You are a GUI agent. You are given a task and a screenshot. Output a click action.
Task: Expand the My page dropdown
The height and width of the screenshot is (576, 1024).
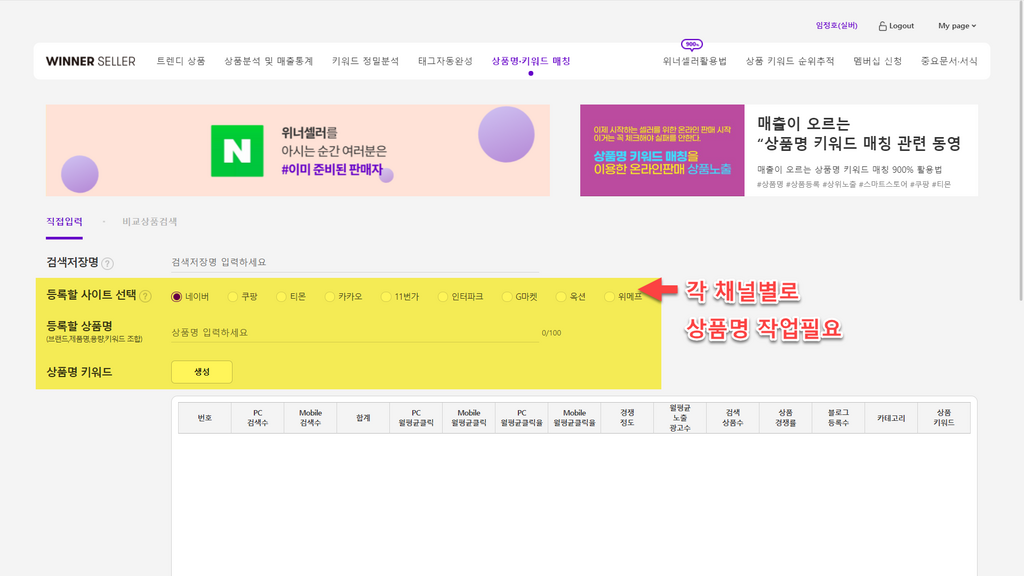957,26
